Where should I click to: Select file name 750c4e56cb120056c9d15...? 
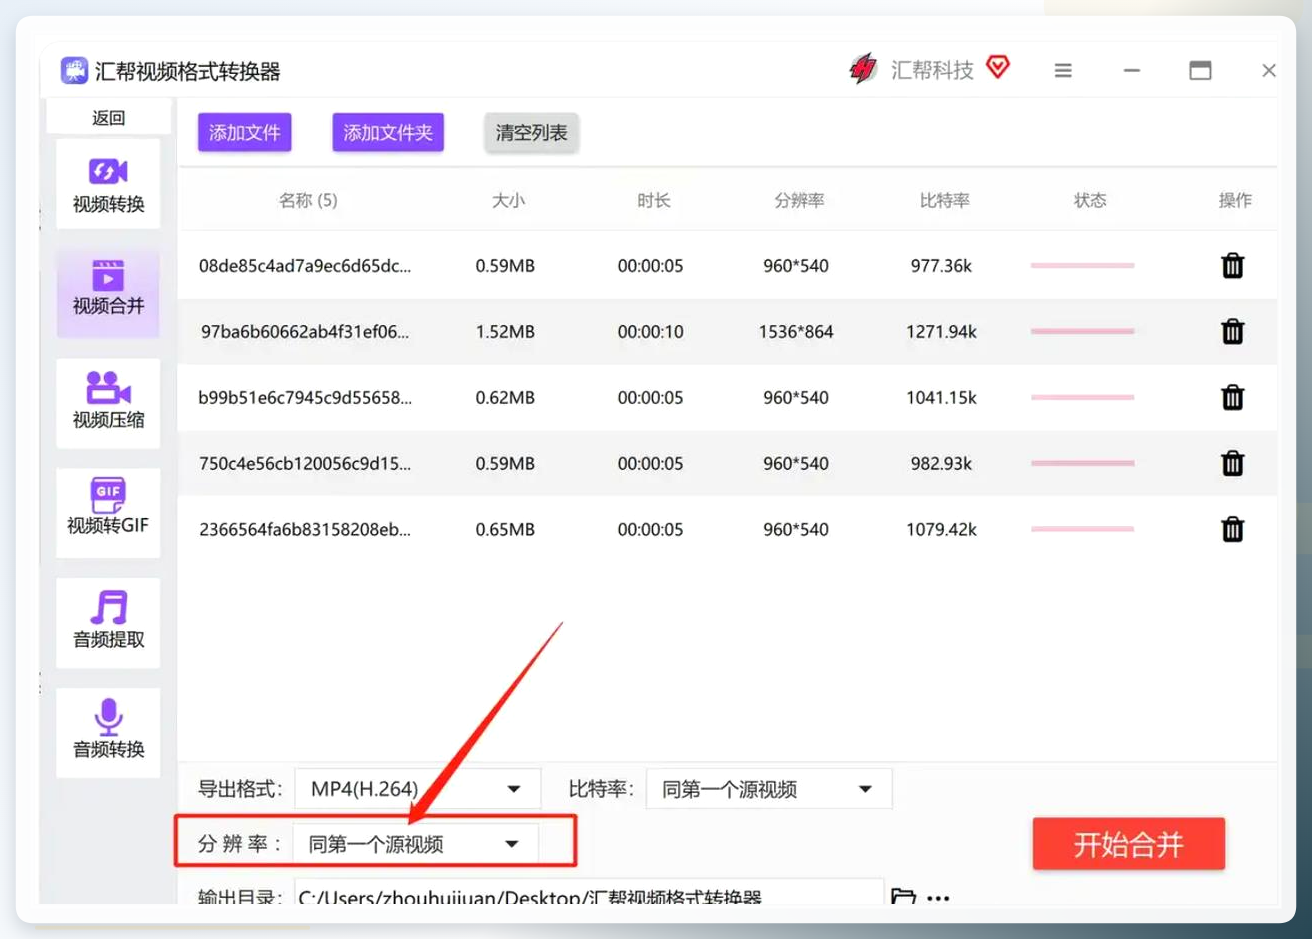click(305, 463)
